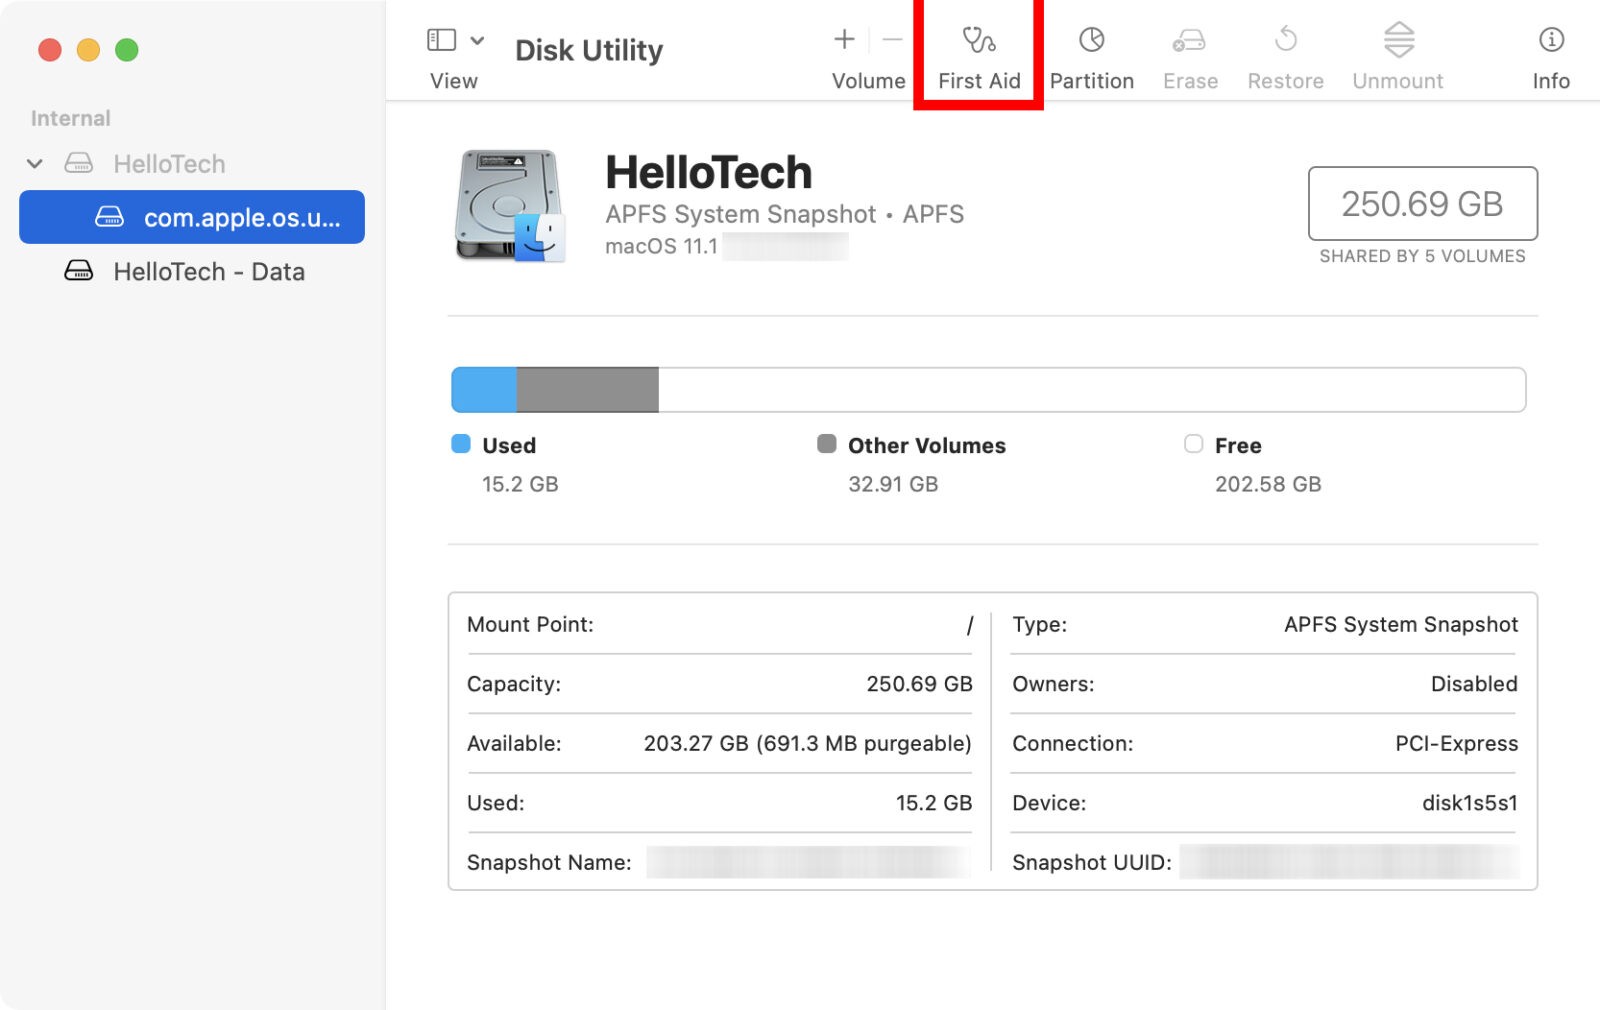The image size is (1600, 1010).
Task: Click the HelloTech volume title
Action: click(710, 172)
